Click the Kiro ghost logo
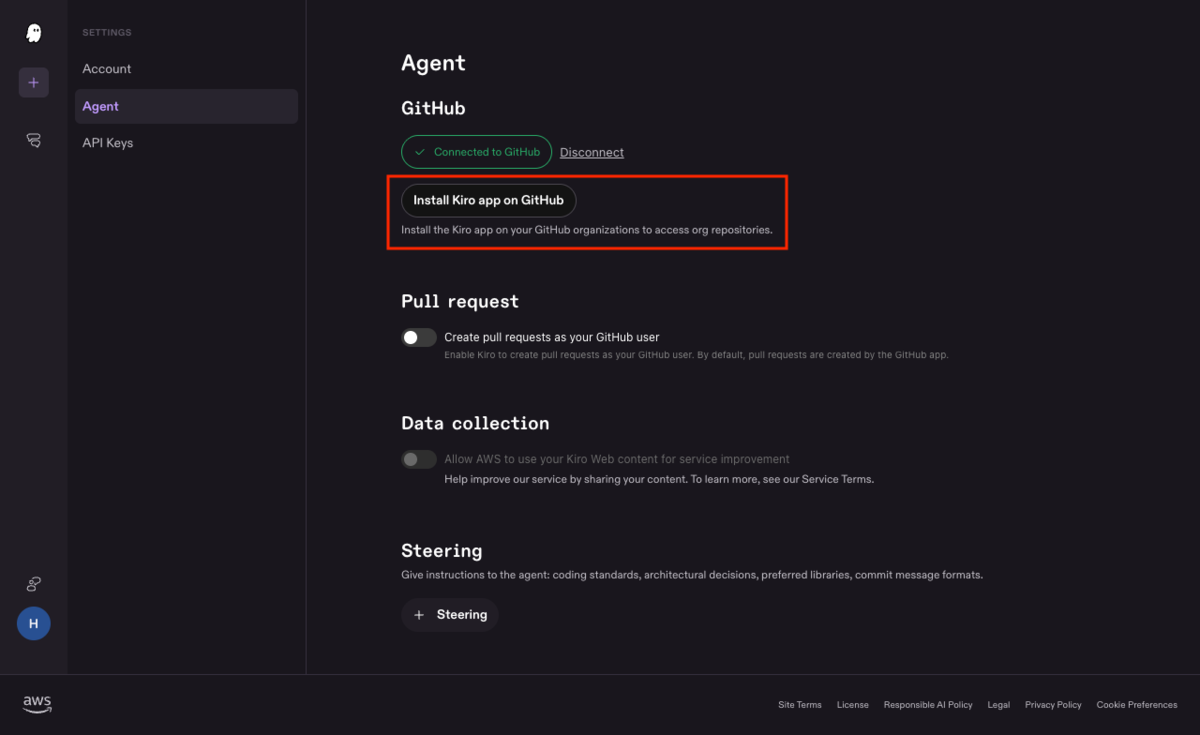Image resolution: width=1200 pixels, height=735 pixels. pos(33,33)
